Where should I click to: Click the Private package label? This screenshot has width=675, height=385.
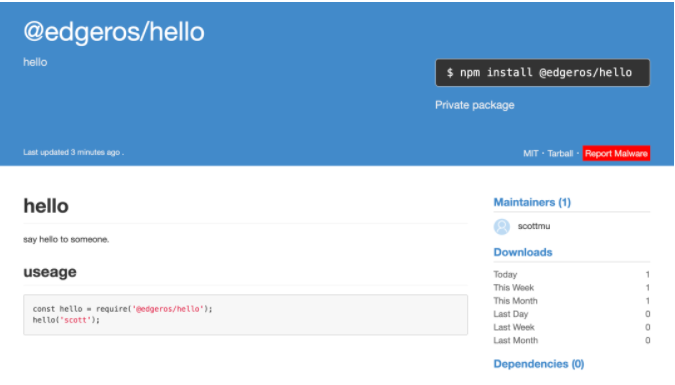(x=474, y=105)
